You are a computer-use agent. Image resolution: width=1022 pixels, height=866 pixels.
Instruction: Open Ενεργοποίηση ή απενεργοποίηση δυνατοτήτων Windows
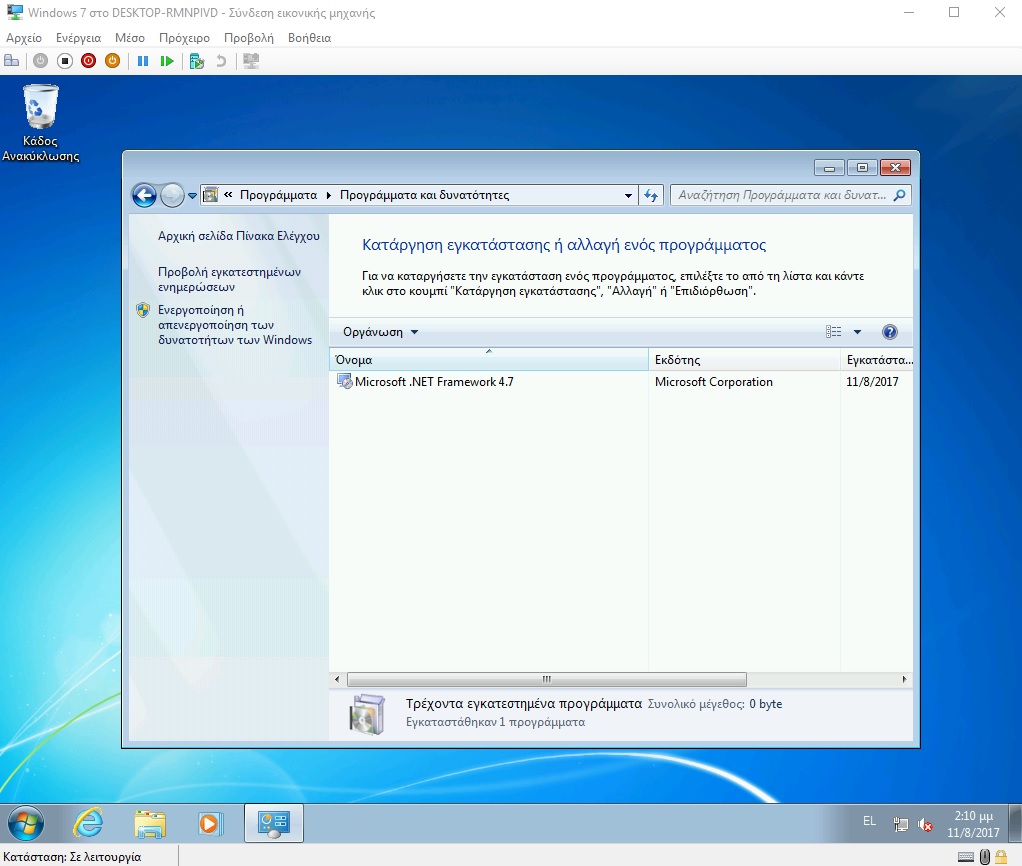tap(235, 325)
